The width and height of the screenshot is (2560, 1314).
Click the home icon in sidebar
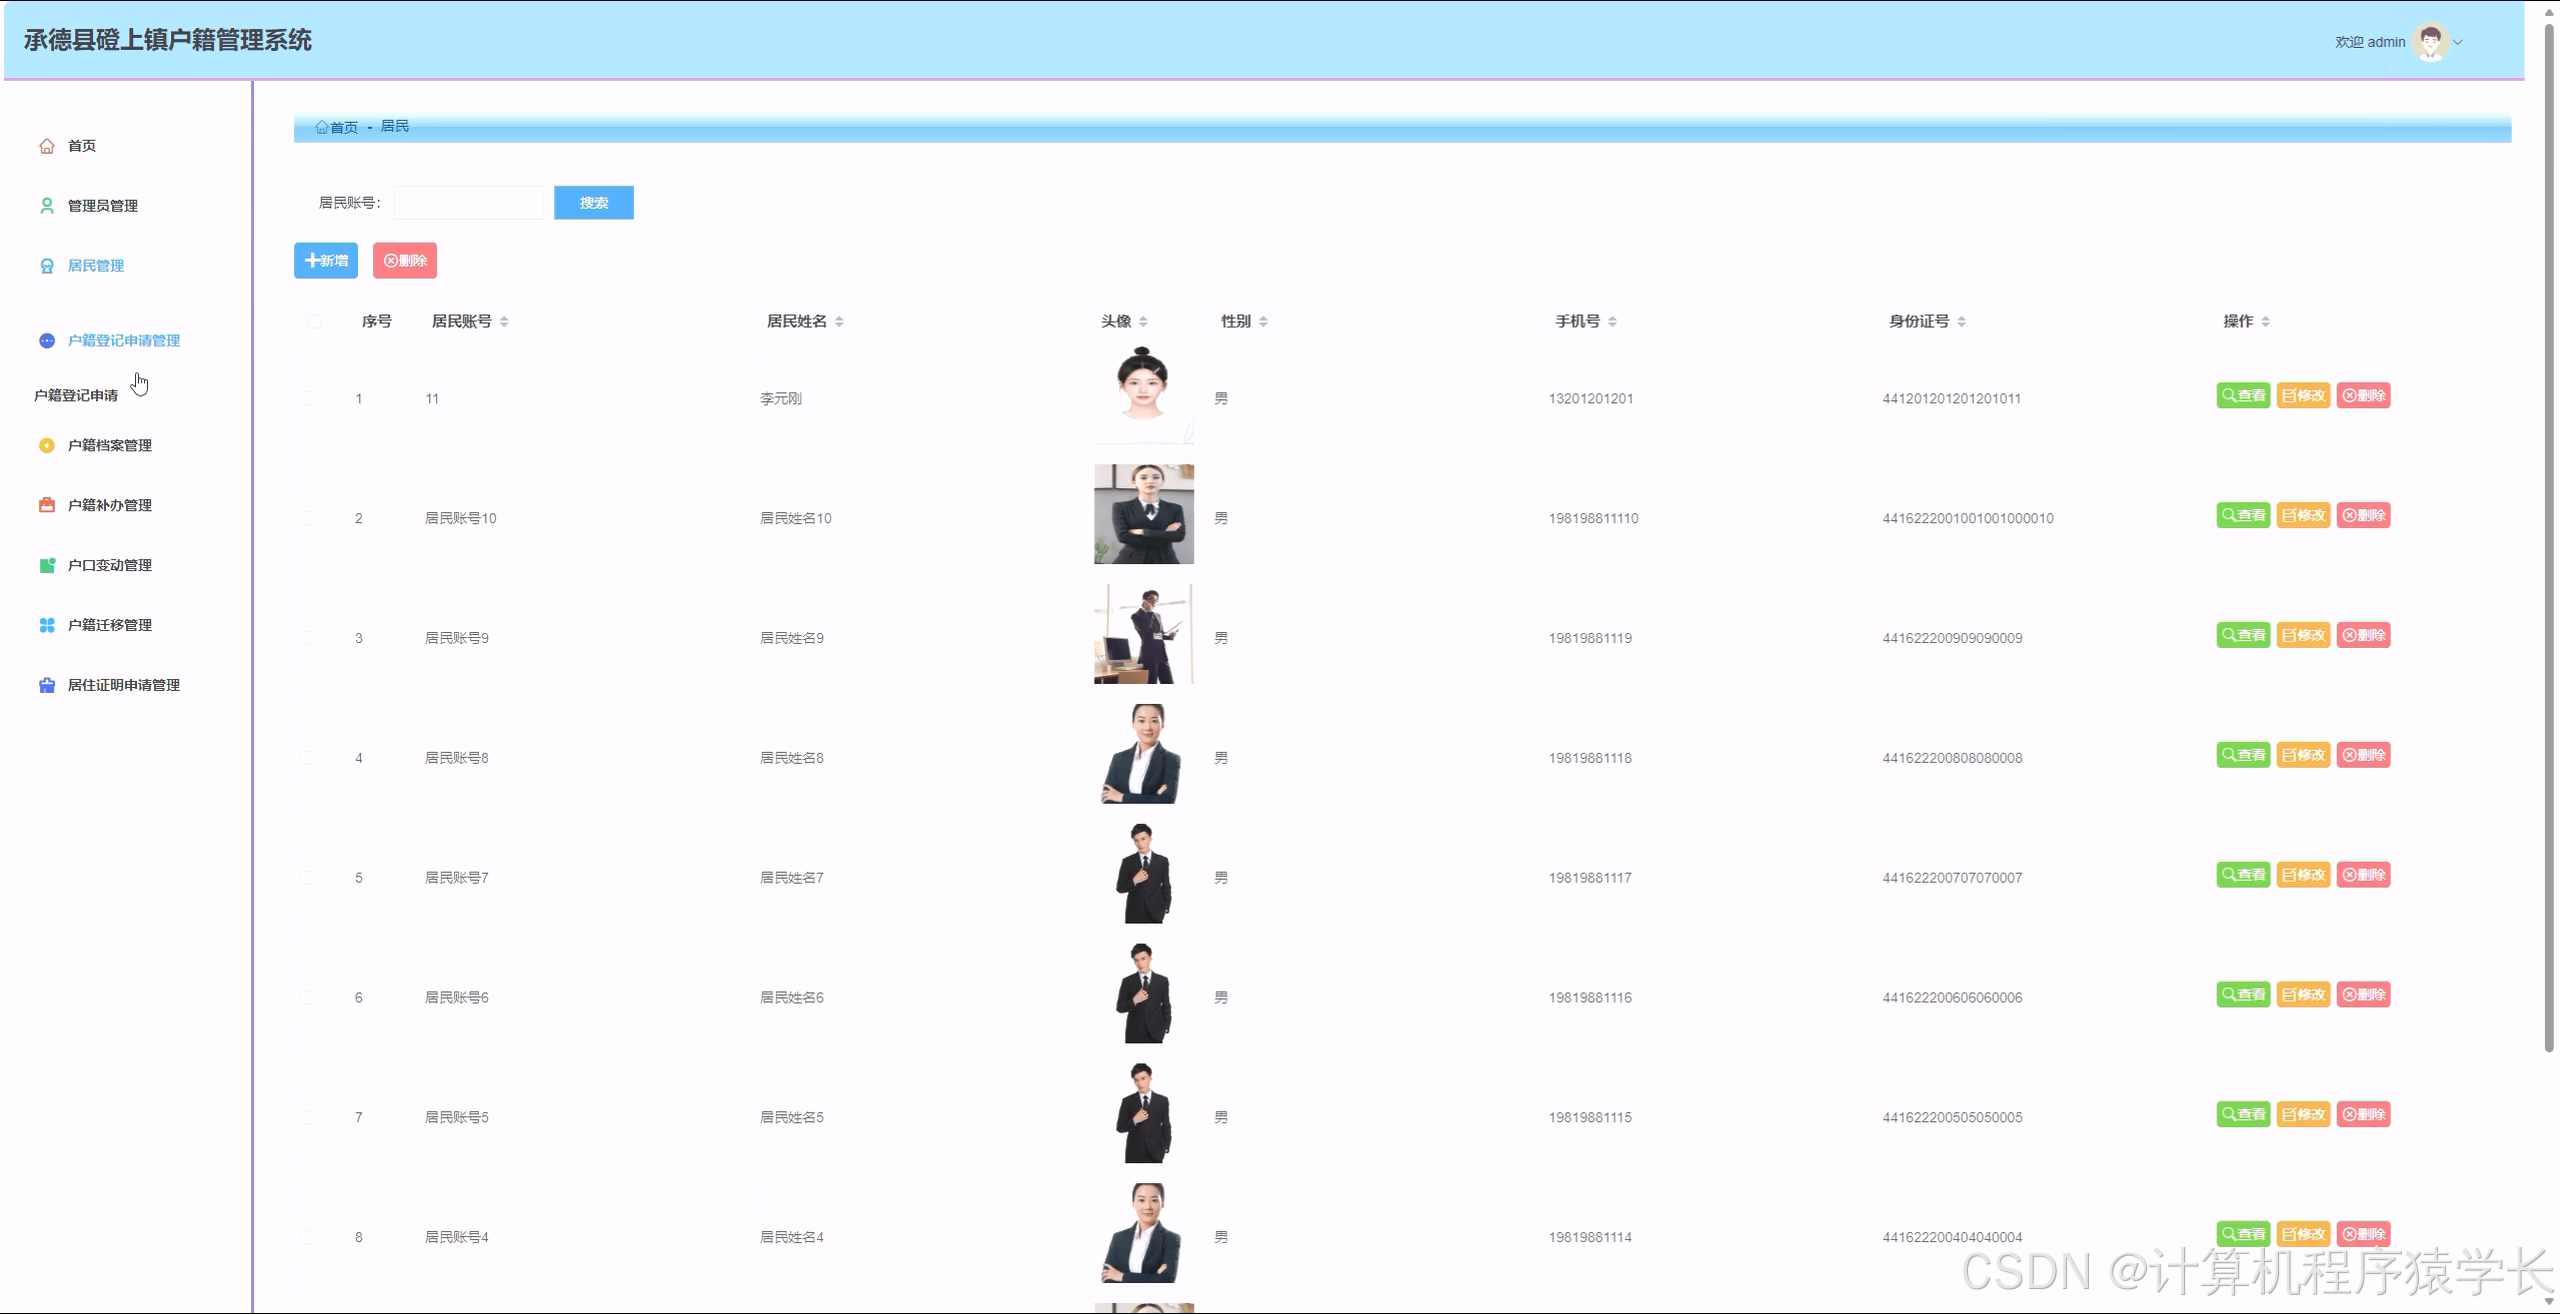46,146
